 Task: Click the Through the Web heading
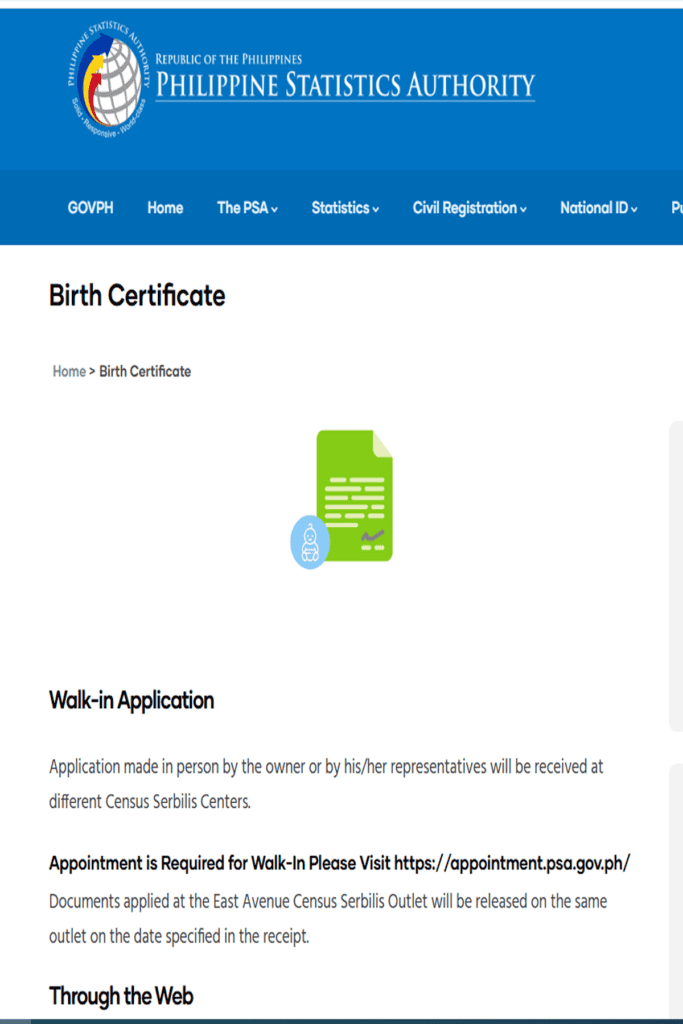[x=121, y=997]
